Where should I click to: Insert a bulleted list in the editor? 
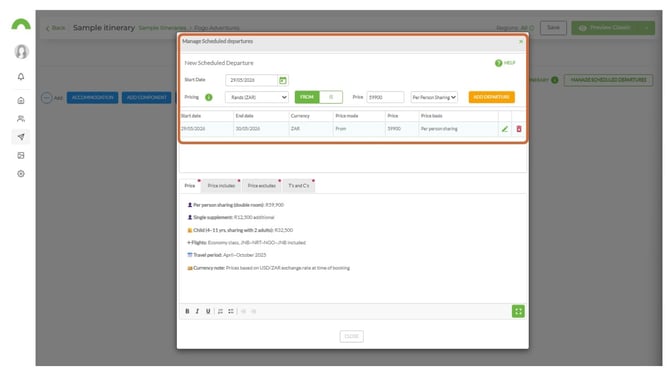(x=231, y=311)
